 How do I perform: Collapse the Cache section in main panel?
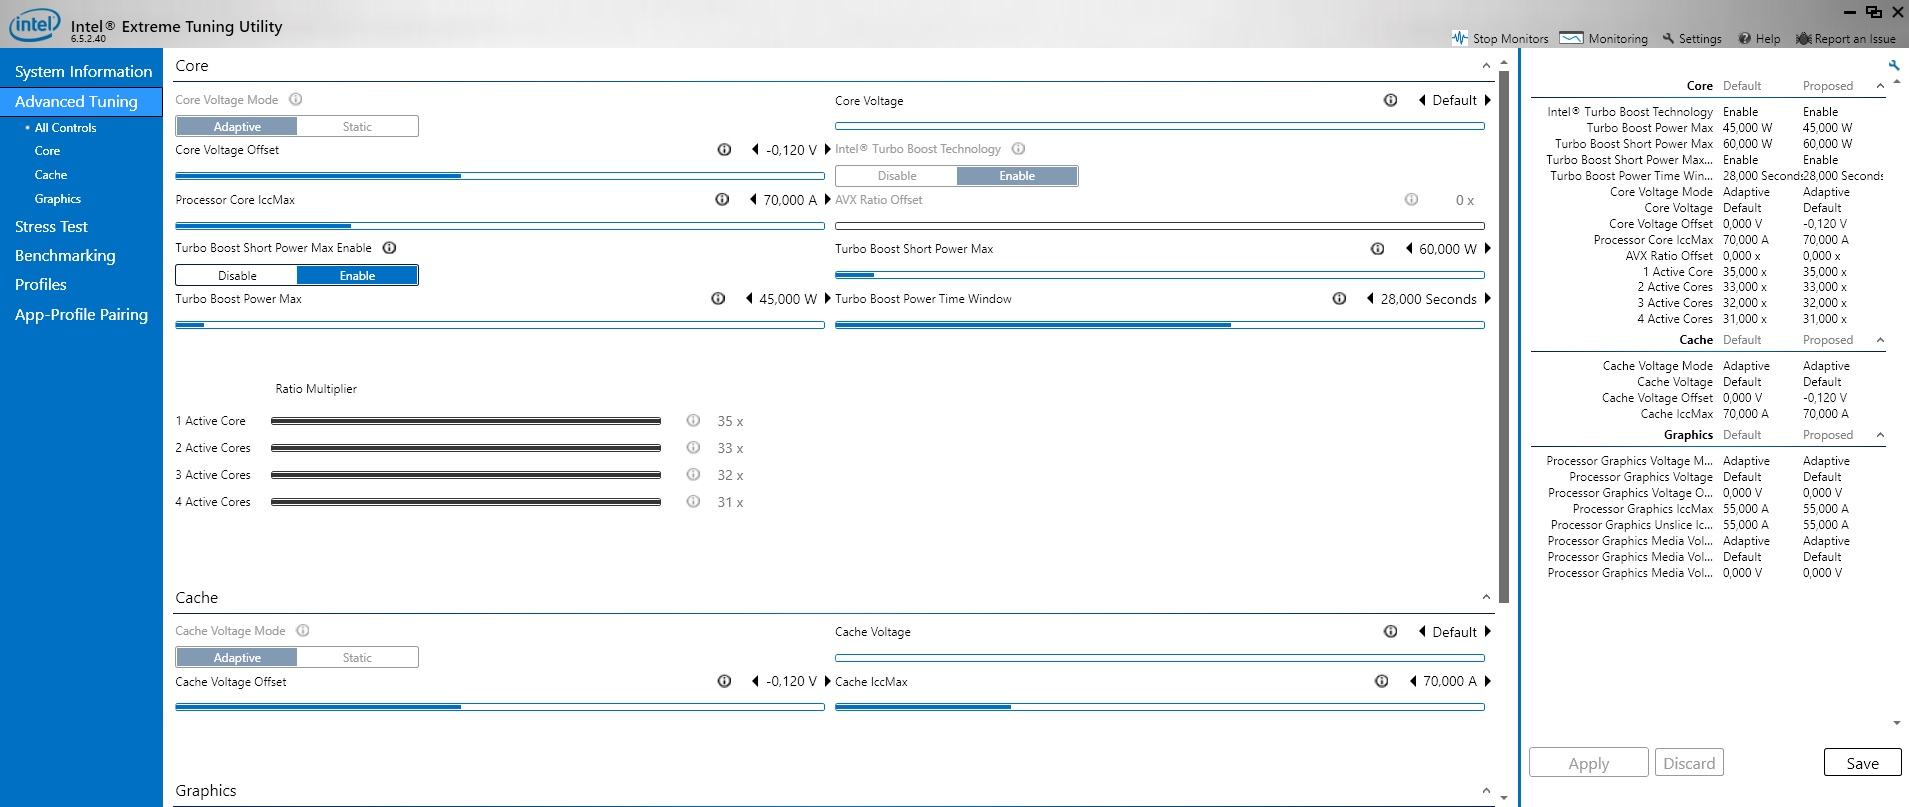pyautogui.click(x=1486, y=598)
